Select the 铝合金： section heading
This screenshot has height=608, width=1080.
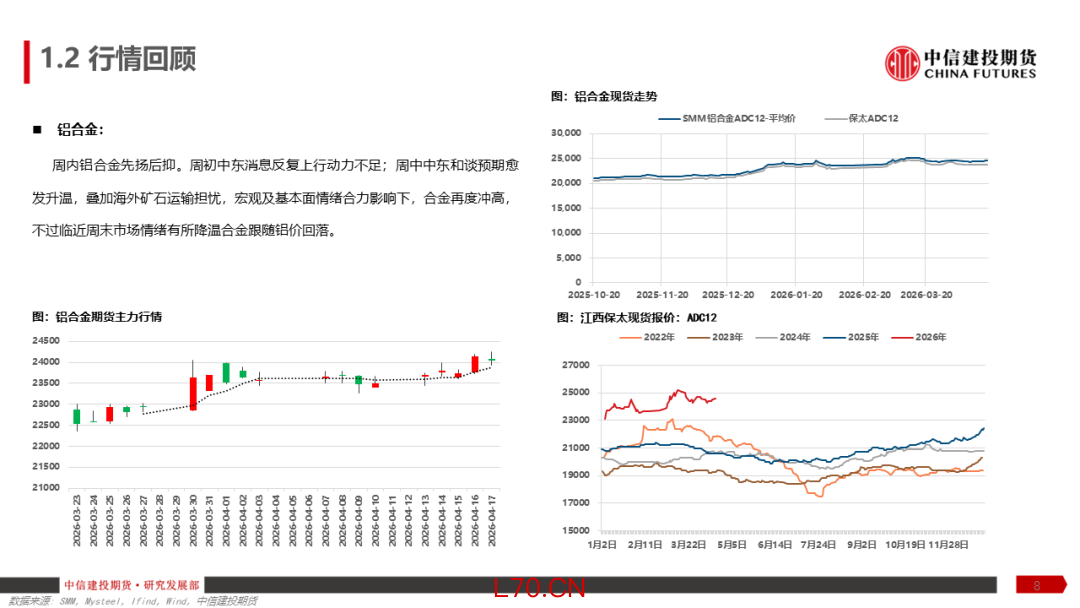coord(80,130)
